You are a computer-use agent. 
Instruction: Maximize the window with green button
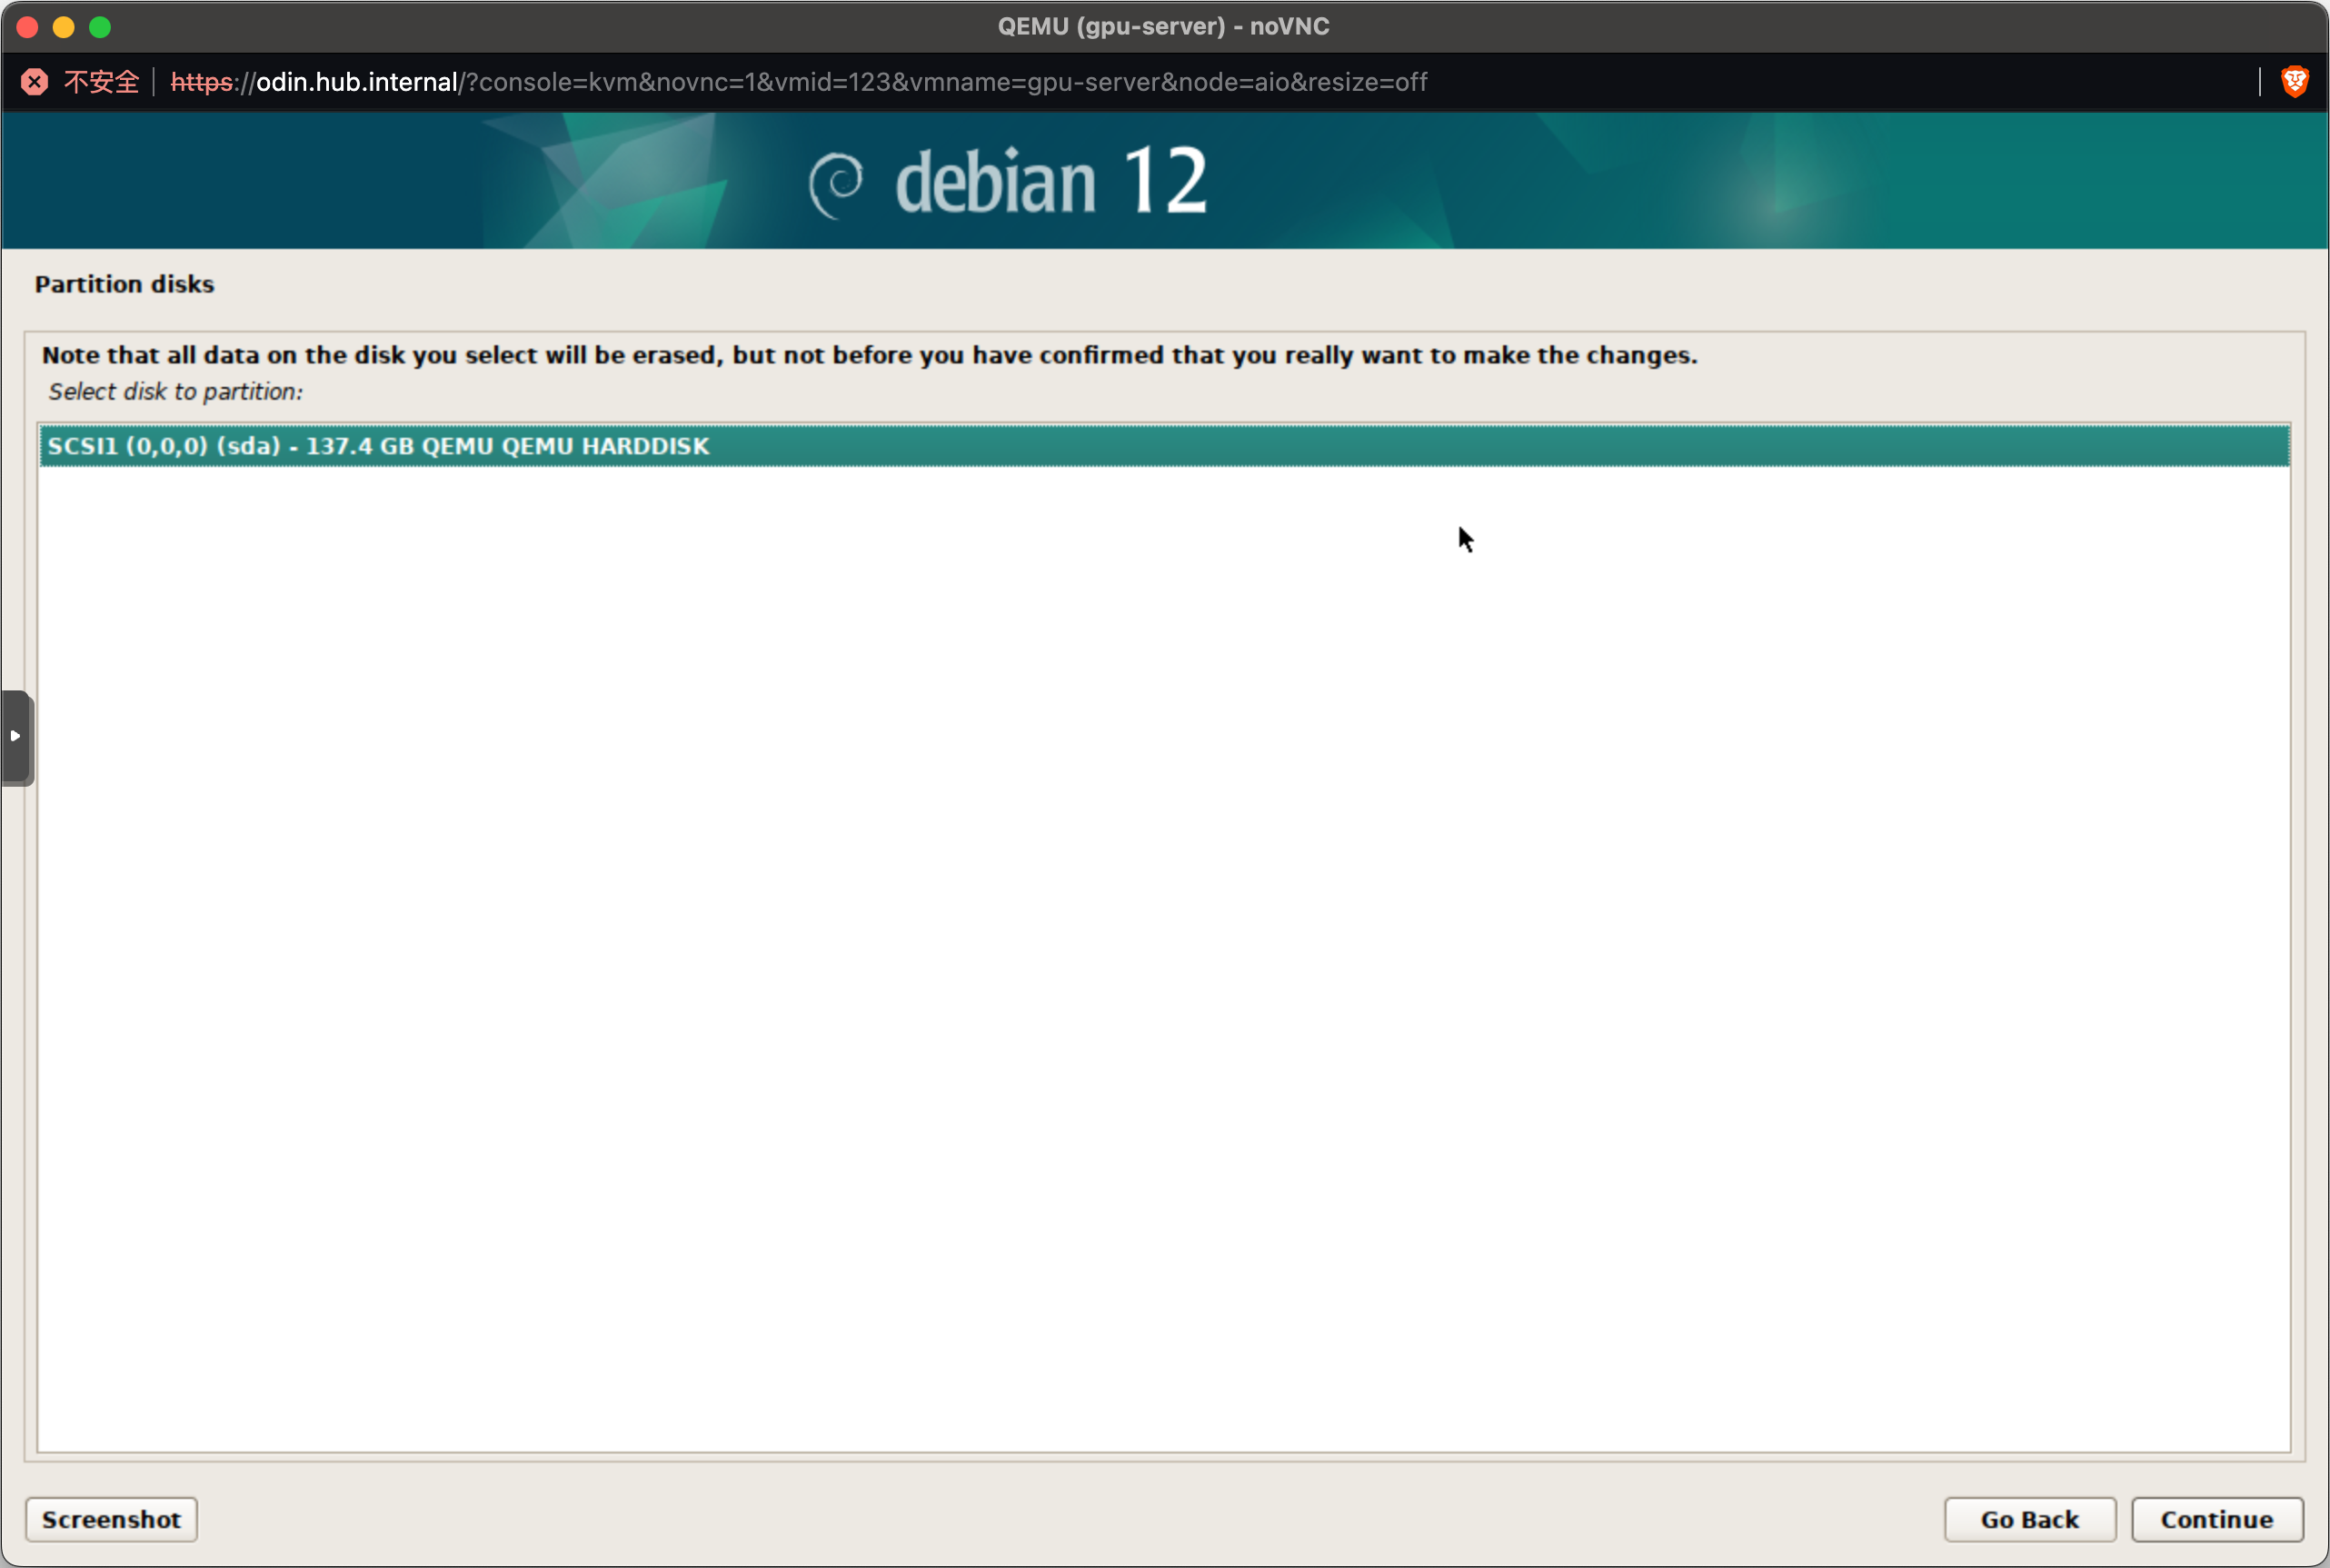(100, 27)
